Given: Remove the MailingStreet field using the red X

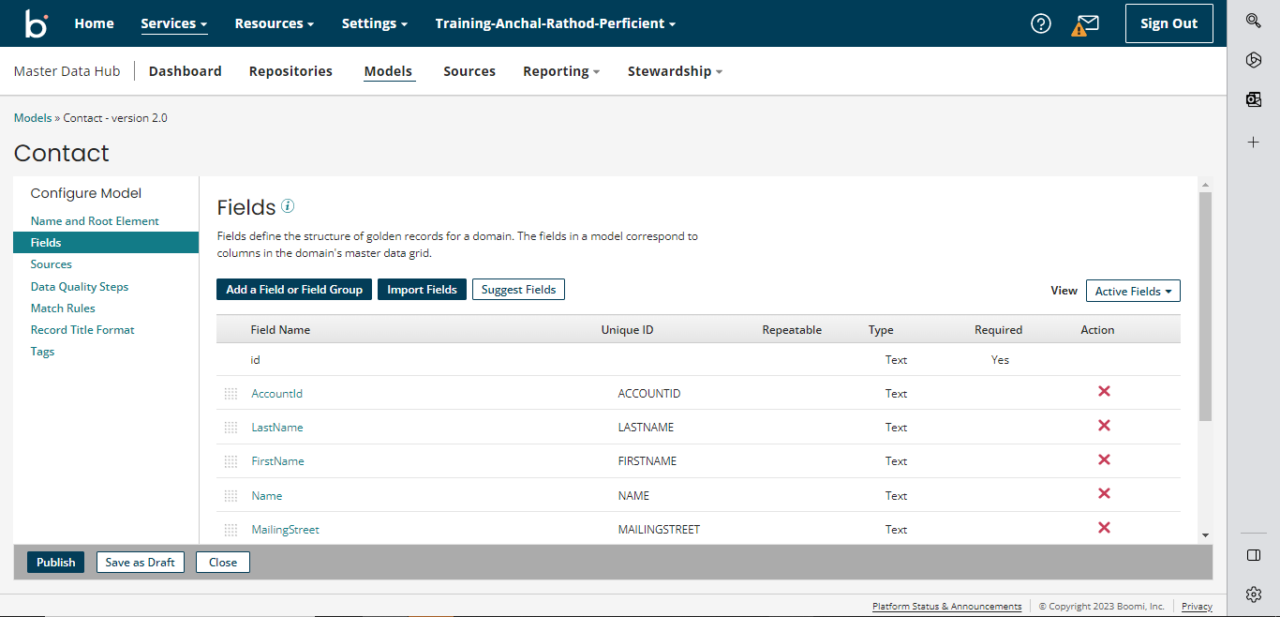Looking at the screenshot, I should [1103, 527].
